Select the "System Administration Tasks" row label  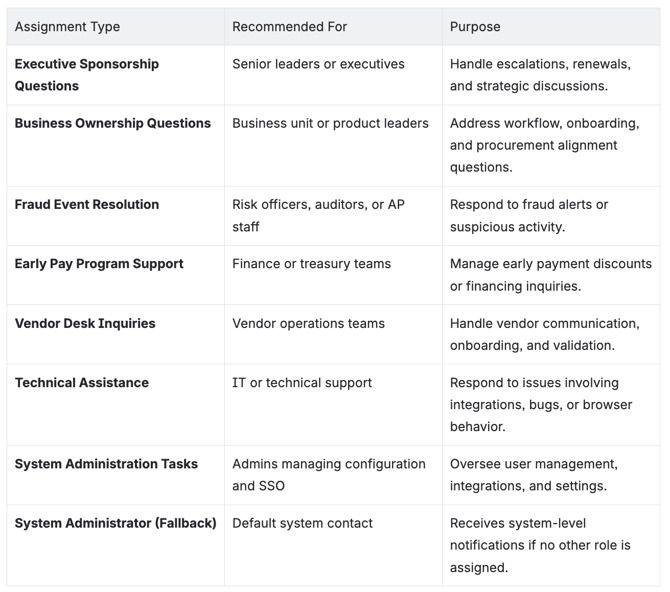106,464
